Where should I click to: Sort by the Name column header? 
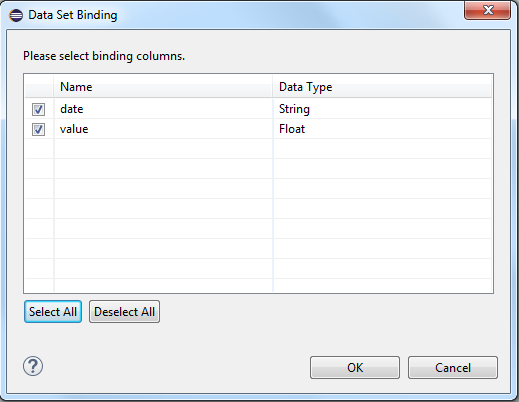coord(163,87)
